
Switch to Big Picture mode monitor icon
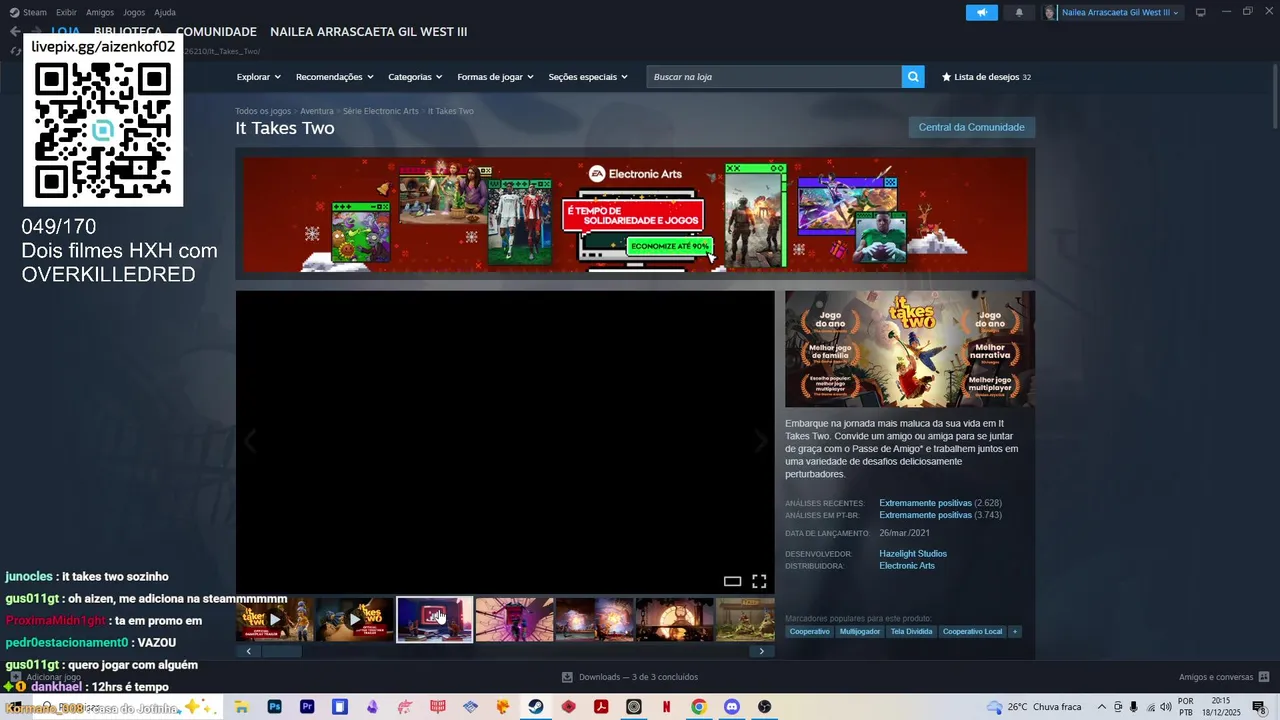[1200, 12]
